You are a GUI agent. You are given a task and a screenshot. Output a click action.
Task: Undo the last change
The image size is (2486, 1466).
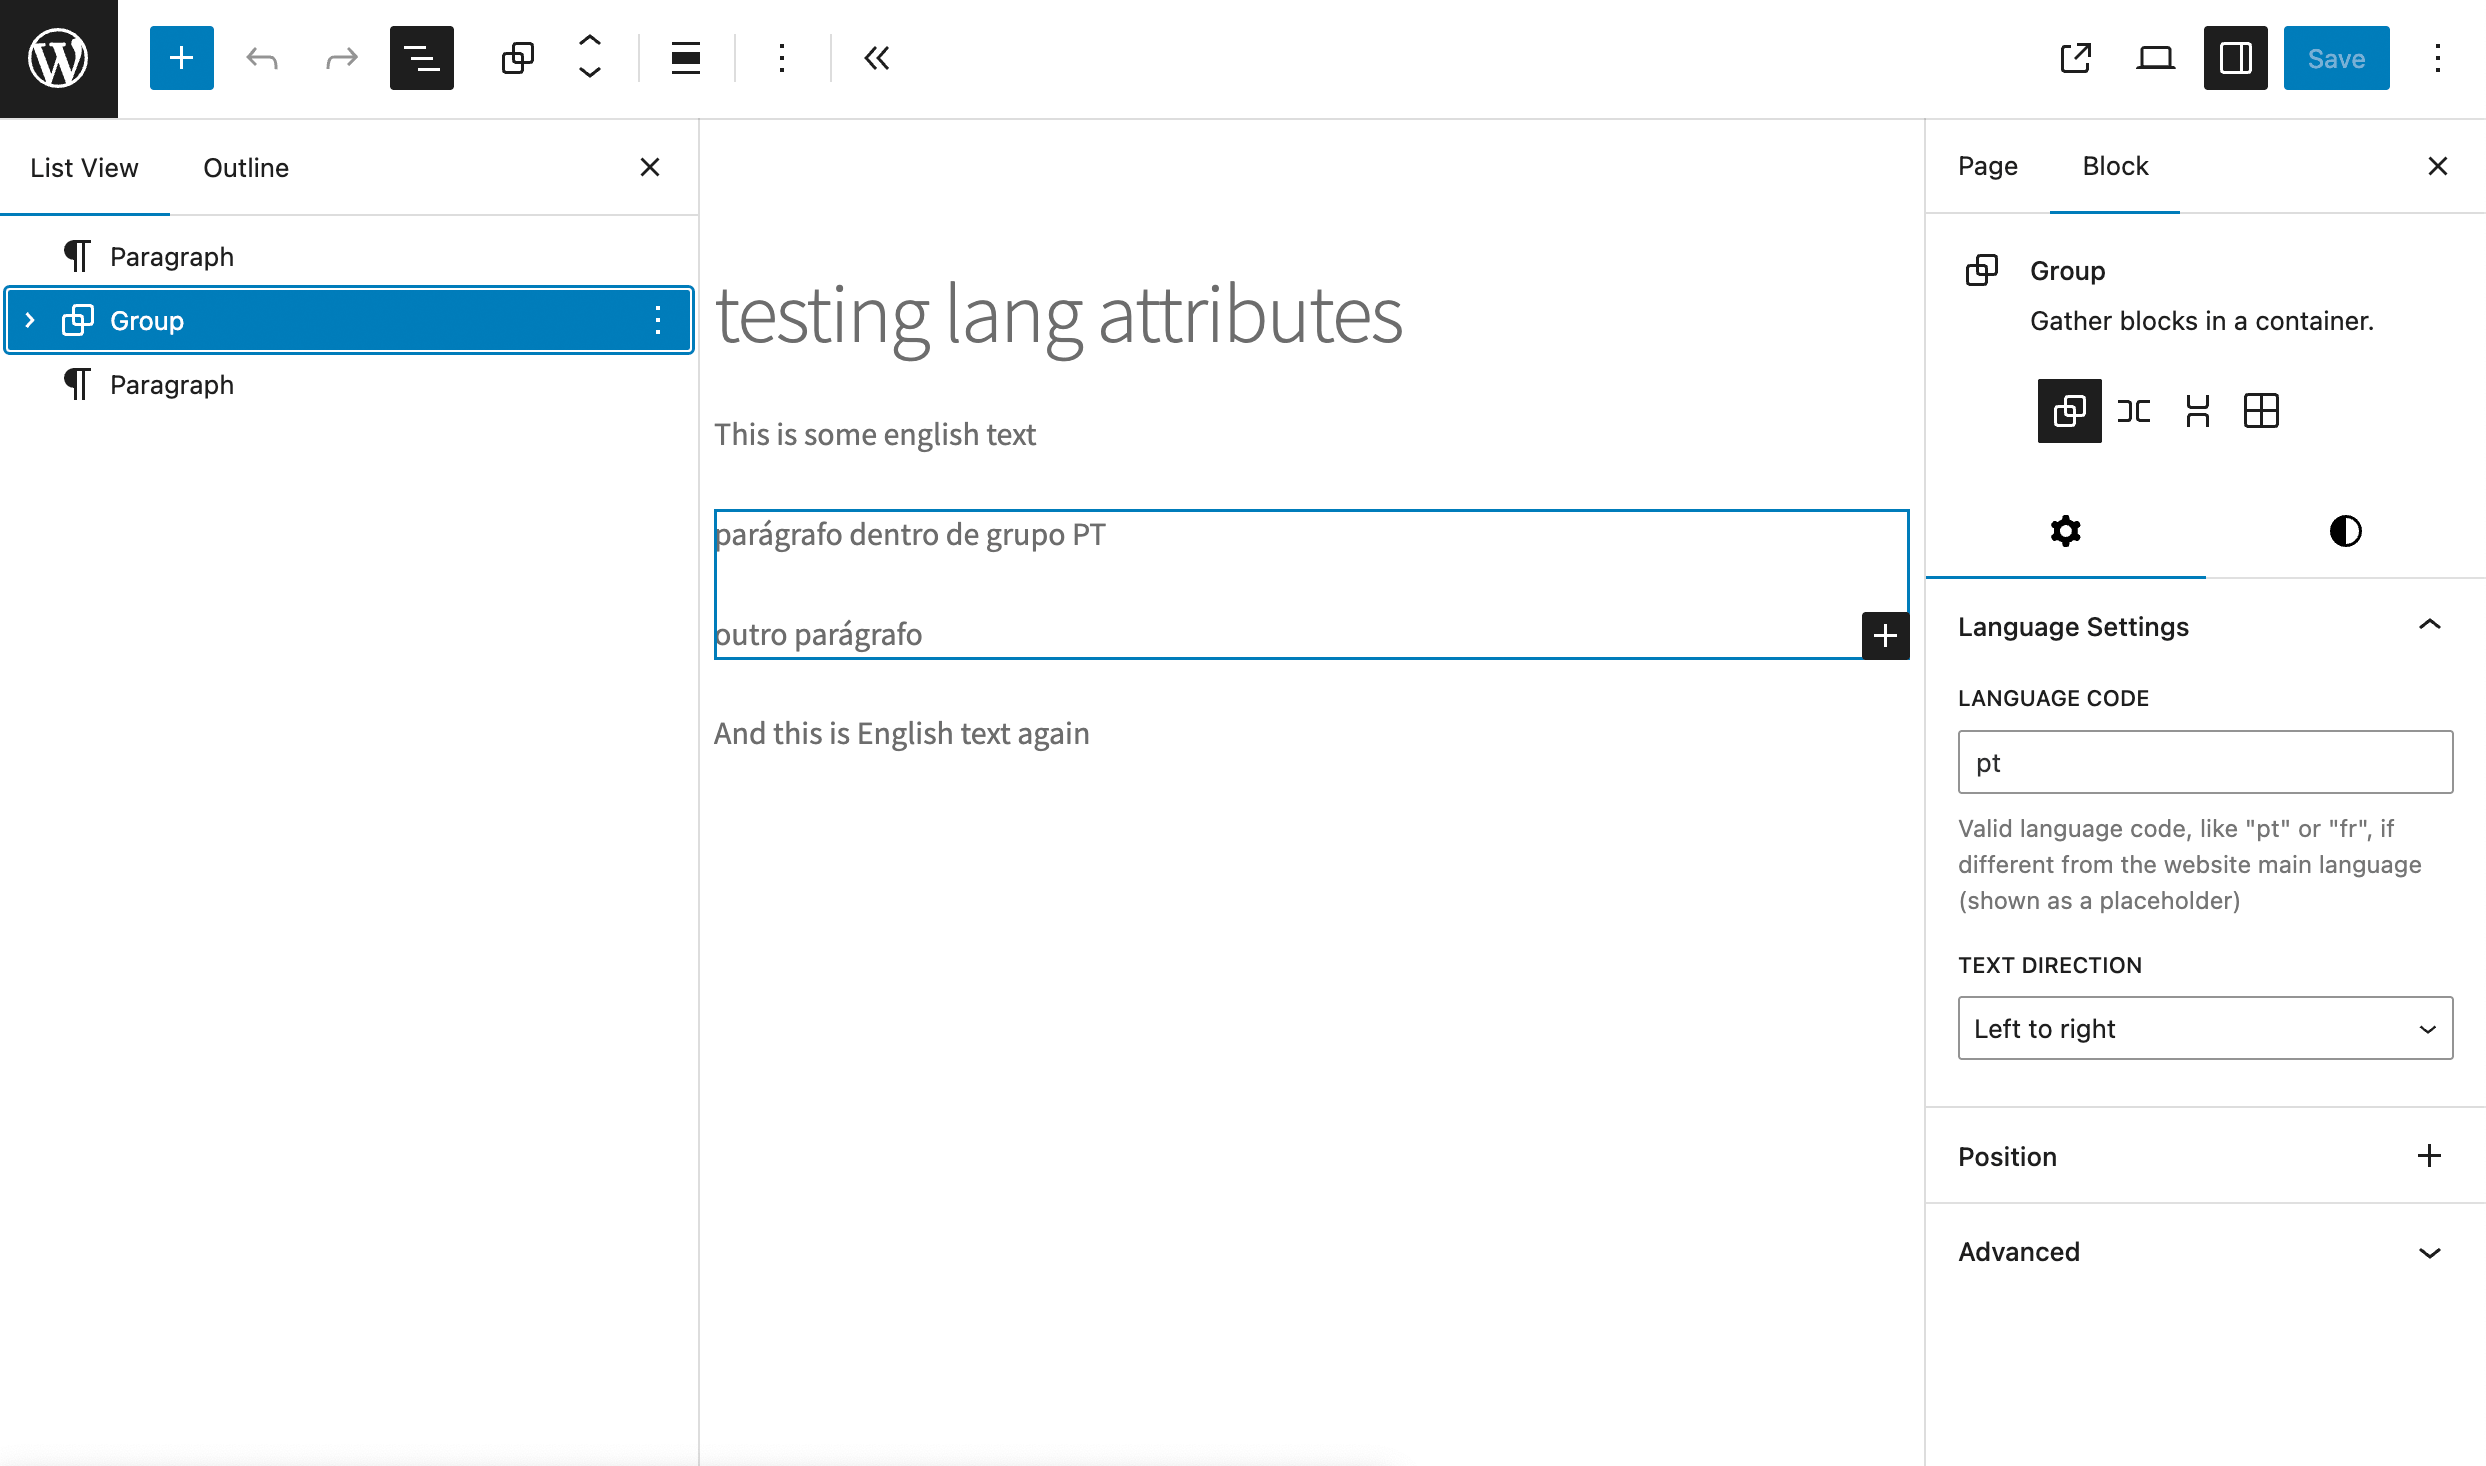261,58
